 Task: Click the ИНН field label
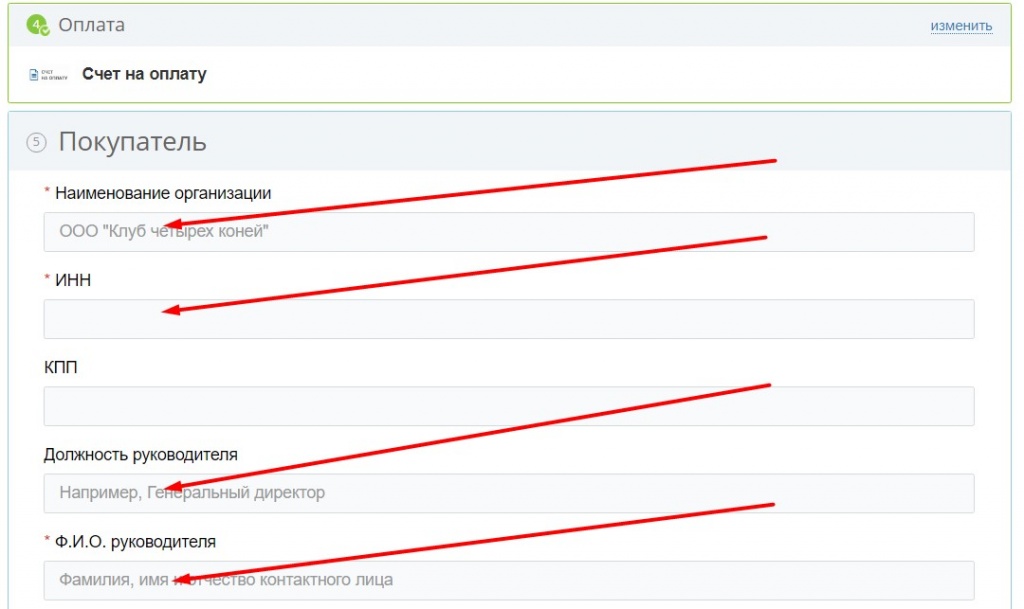pyautogui.click(x=73, y=280)
